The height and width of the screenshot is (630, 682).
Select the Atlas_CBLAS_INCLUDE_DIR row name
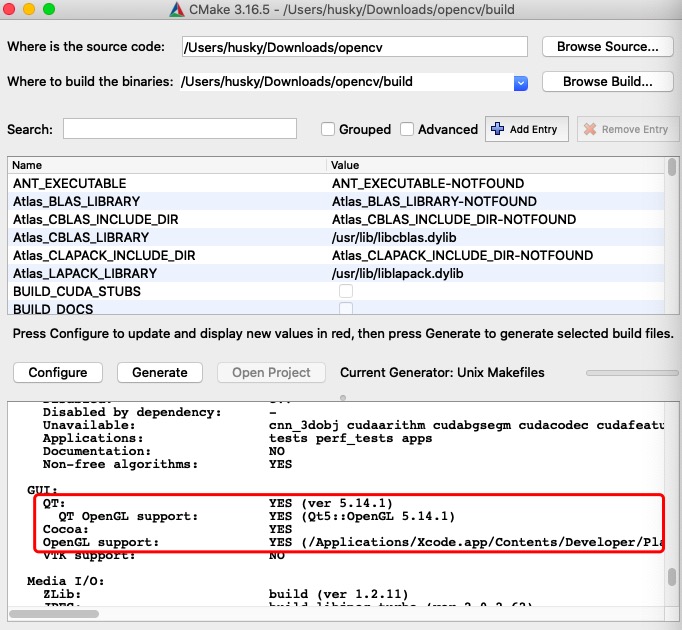pyautogui.click(x=96, y=219)
